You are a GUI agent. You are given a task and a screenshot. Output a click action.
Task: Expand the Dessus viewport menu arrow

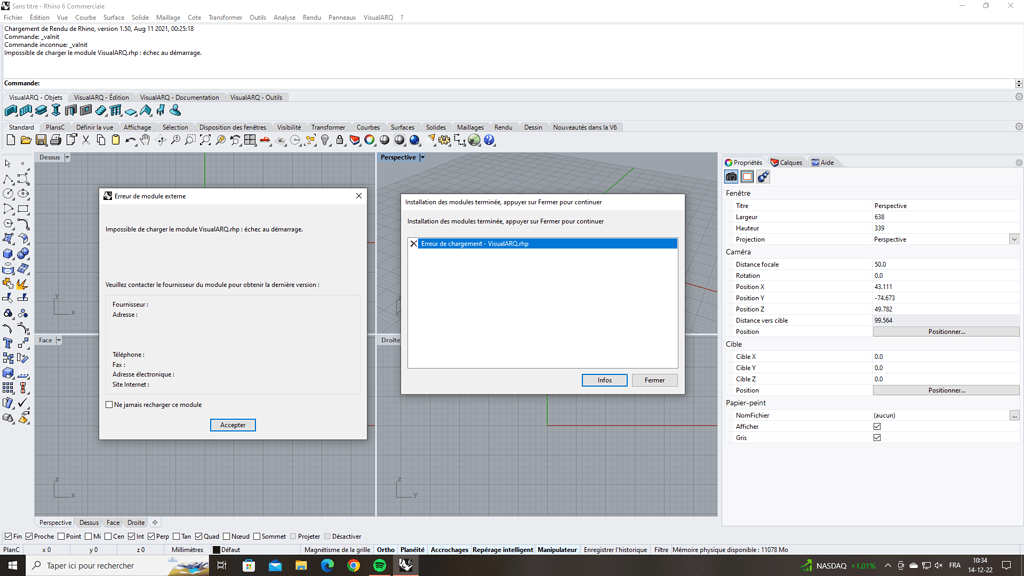[68, 157]
